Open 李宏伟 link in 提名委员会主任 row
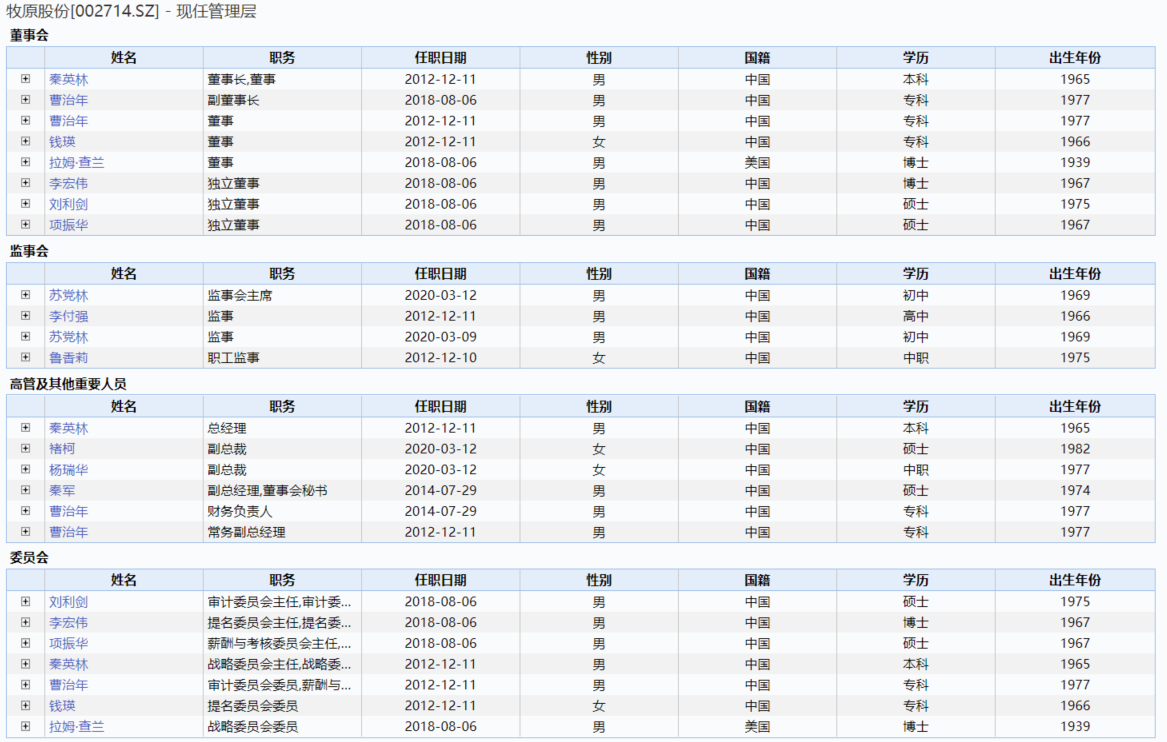Screen dimensions: 1167x742 (68, 623)
